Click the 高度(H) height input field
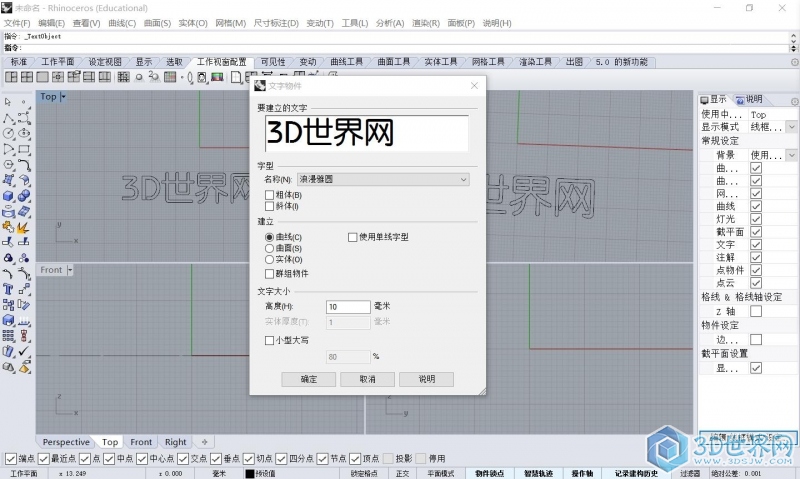 pyautogui.click(x=348, y=307)
